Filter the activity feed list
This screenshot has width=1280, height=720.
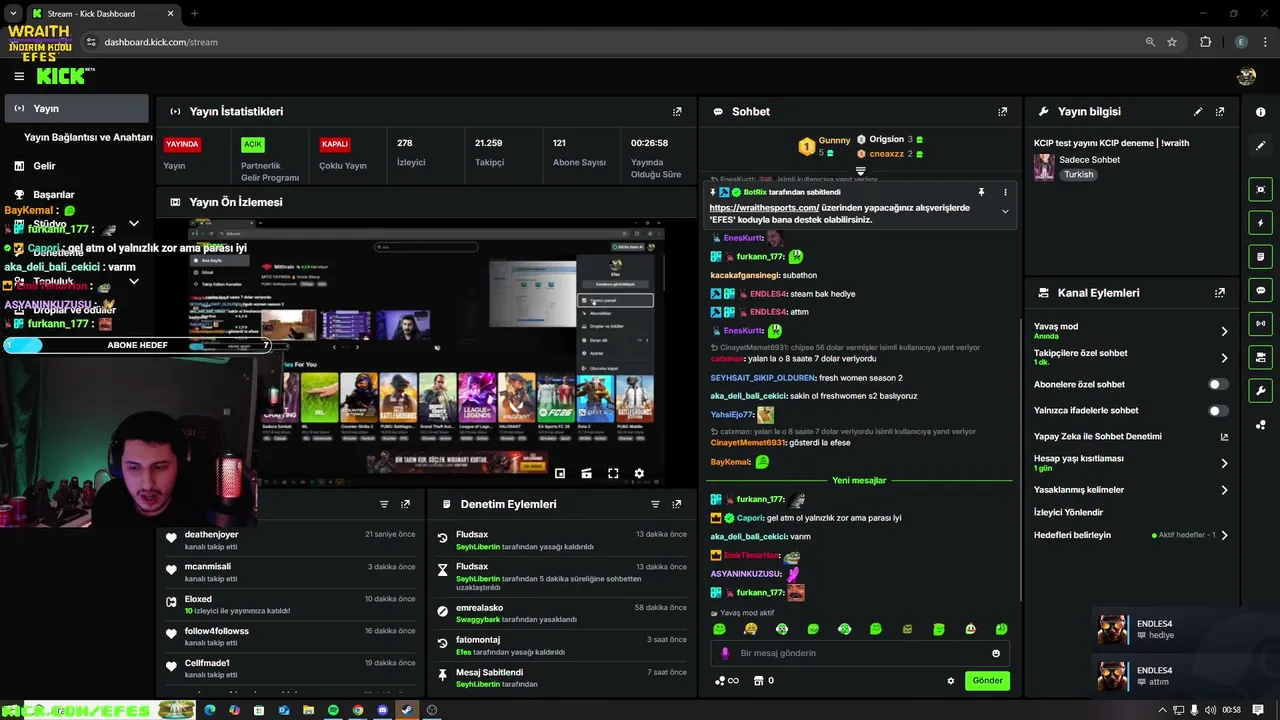(x=384, y=504)
